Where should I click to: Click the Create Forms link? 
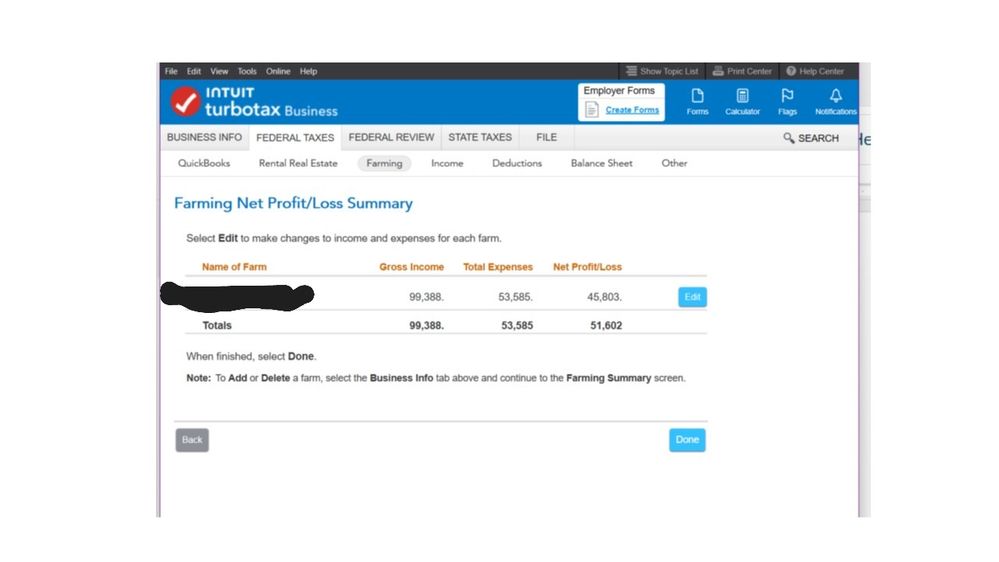tap(632, 110)
